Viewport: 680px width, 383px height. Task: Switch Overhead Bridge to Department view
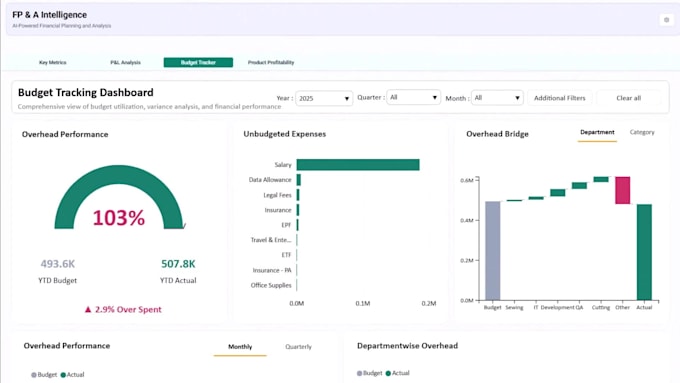click(x=597, y=132)
